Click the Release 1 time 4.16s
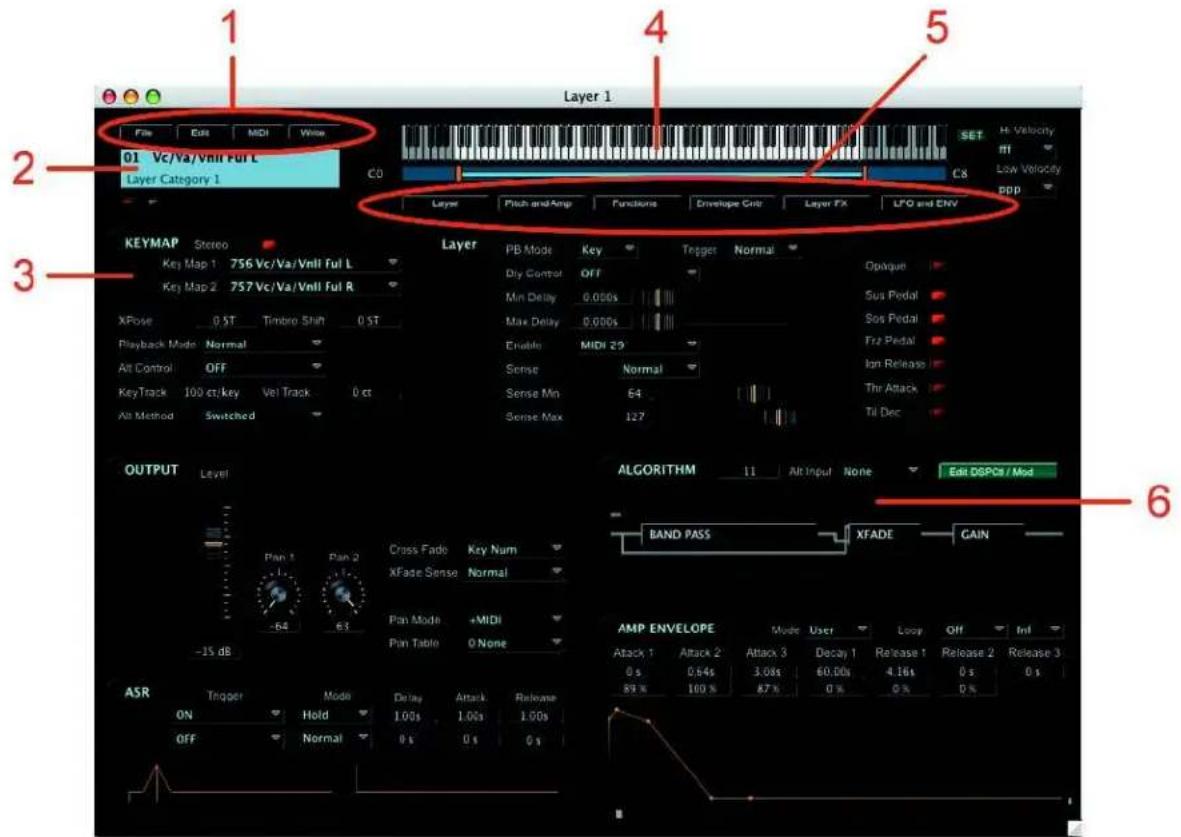This screenshot has height=837, width=1181. (900, 671)
